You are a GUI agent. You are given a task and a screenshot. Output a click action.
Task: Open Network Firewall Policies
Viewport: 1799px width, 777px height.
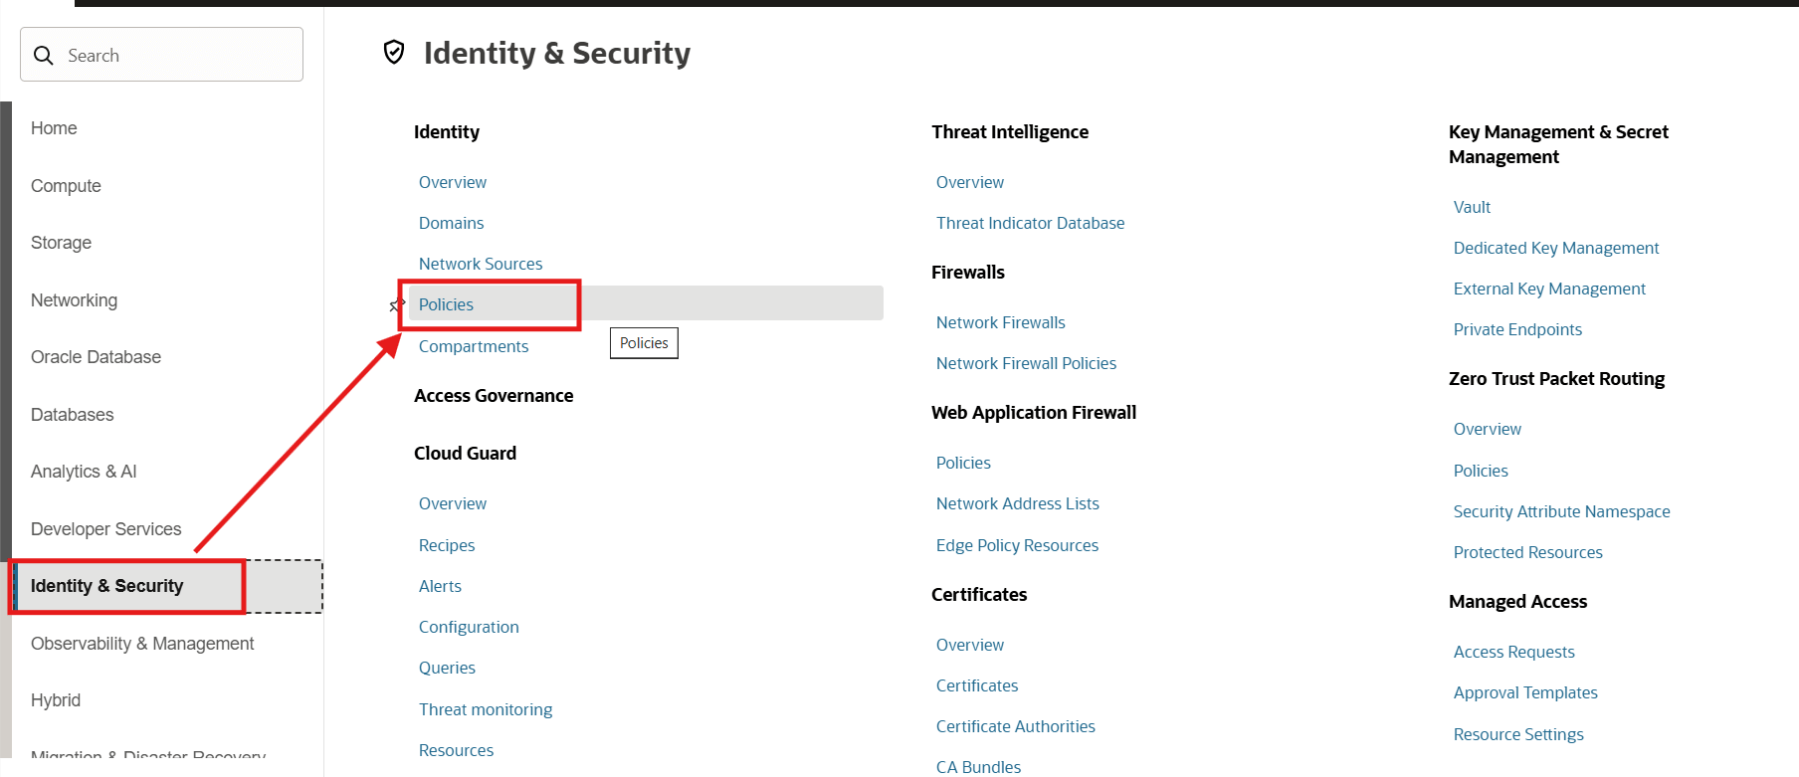pos(1026,363)
